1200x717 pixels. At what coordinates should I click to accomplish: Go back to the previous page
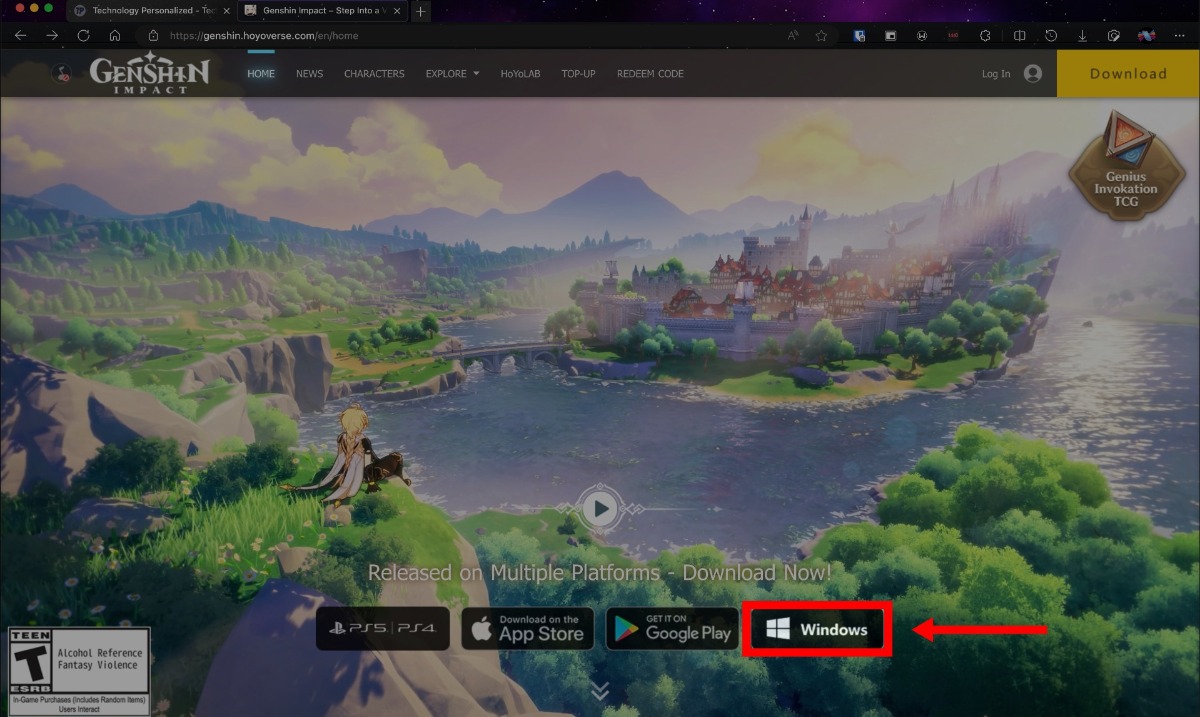(20, 35)
